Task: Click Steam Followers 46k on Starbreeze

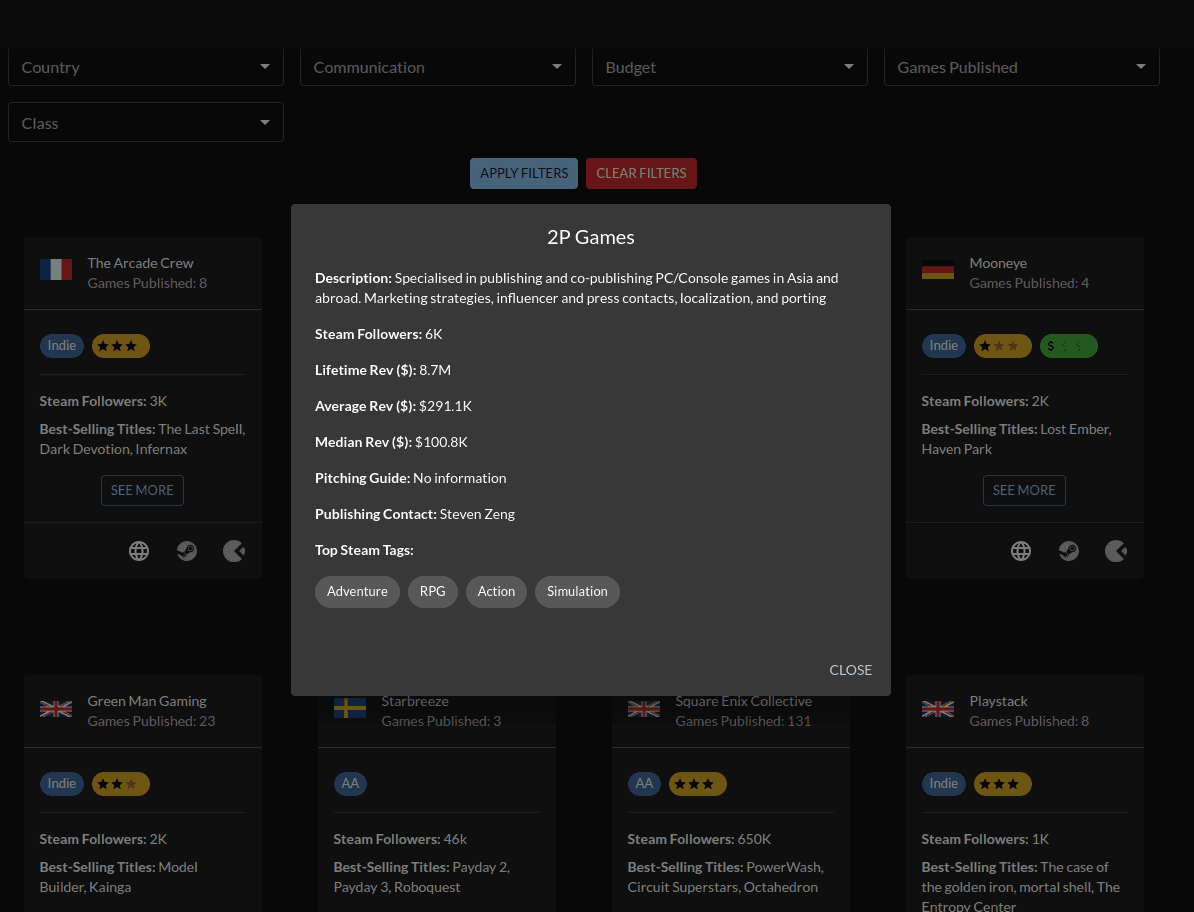Action: (400, 839)
